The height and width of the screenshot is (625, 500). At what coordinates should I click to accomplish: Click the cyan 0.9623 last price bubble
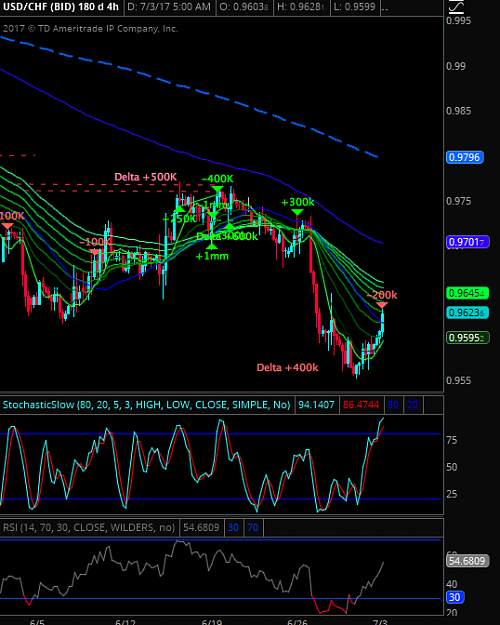467,312
